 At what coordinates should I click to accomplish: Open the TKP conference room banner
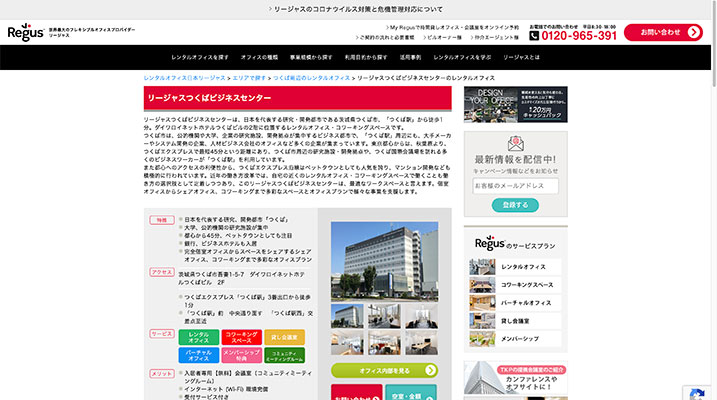(515, 378)
